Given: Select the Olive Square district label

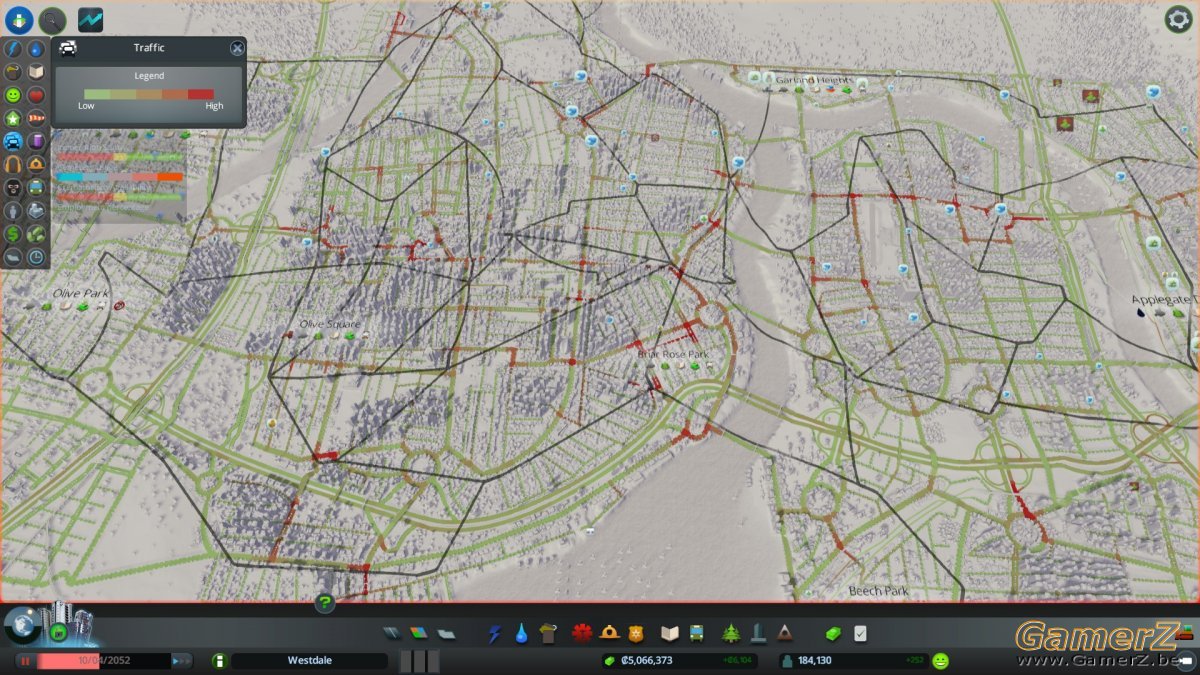Looking at the screenshot, I should [330, 324].
